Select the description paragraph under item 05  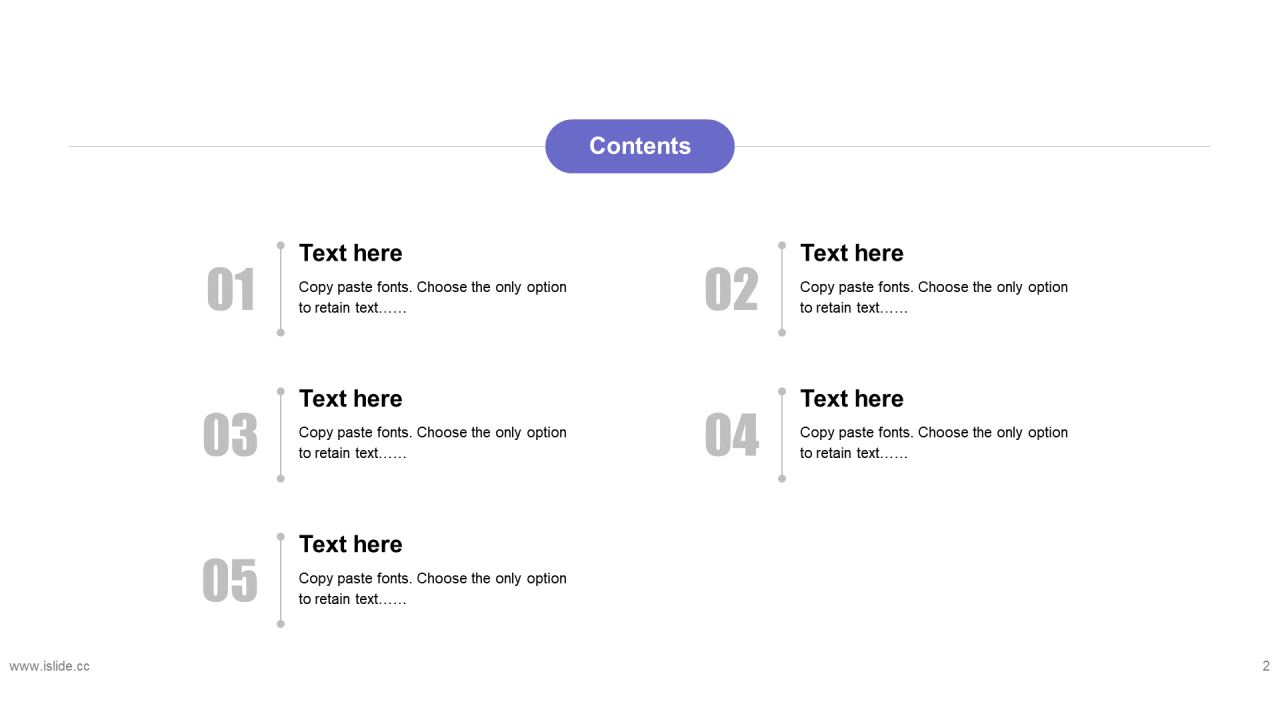tap(433, 589)
